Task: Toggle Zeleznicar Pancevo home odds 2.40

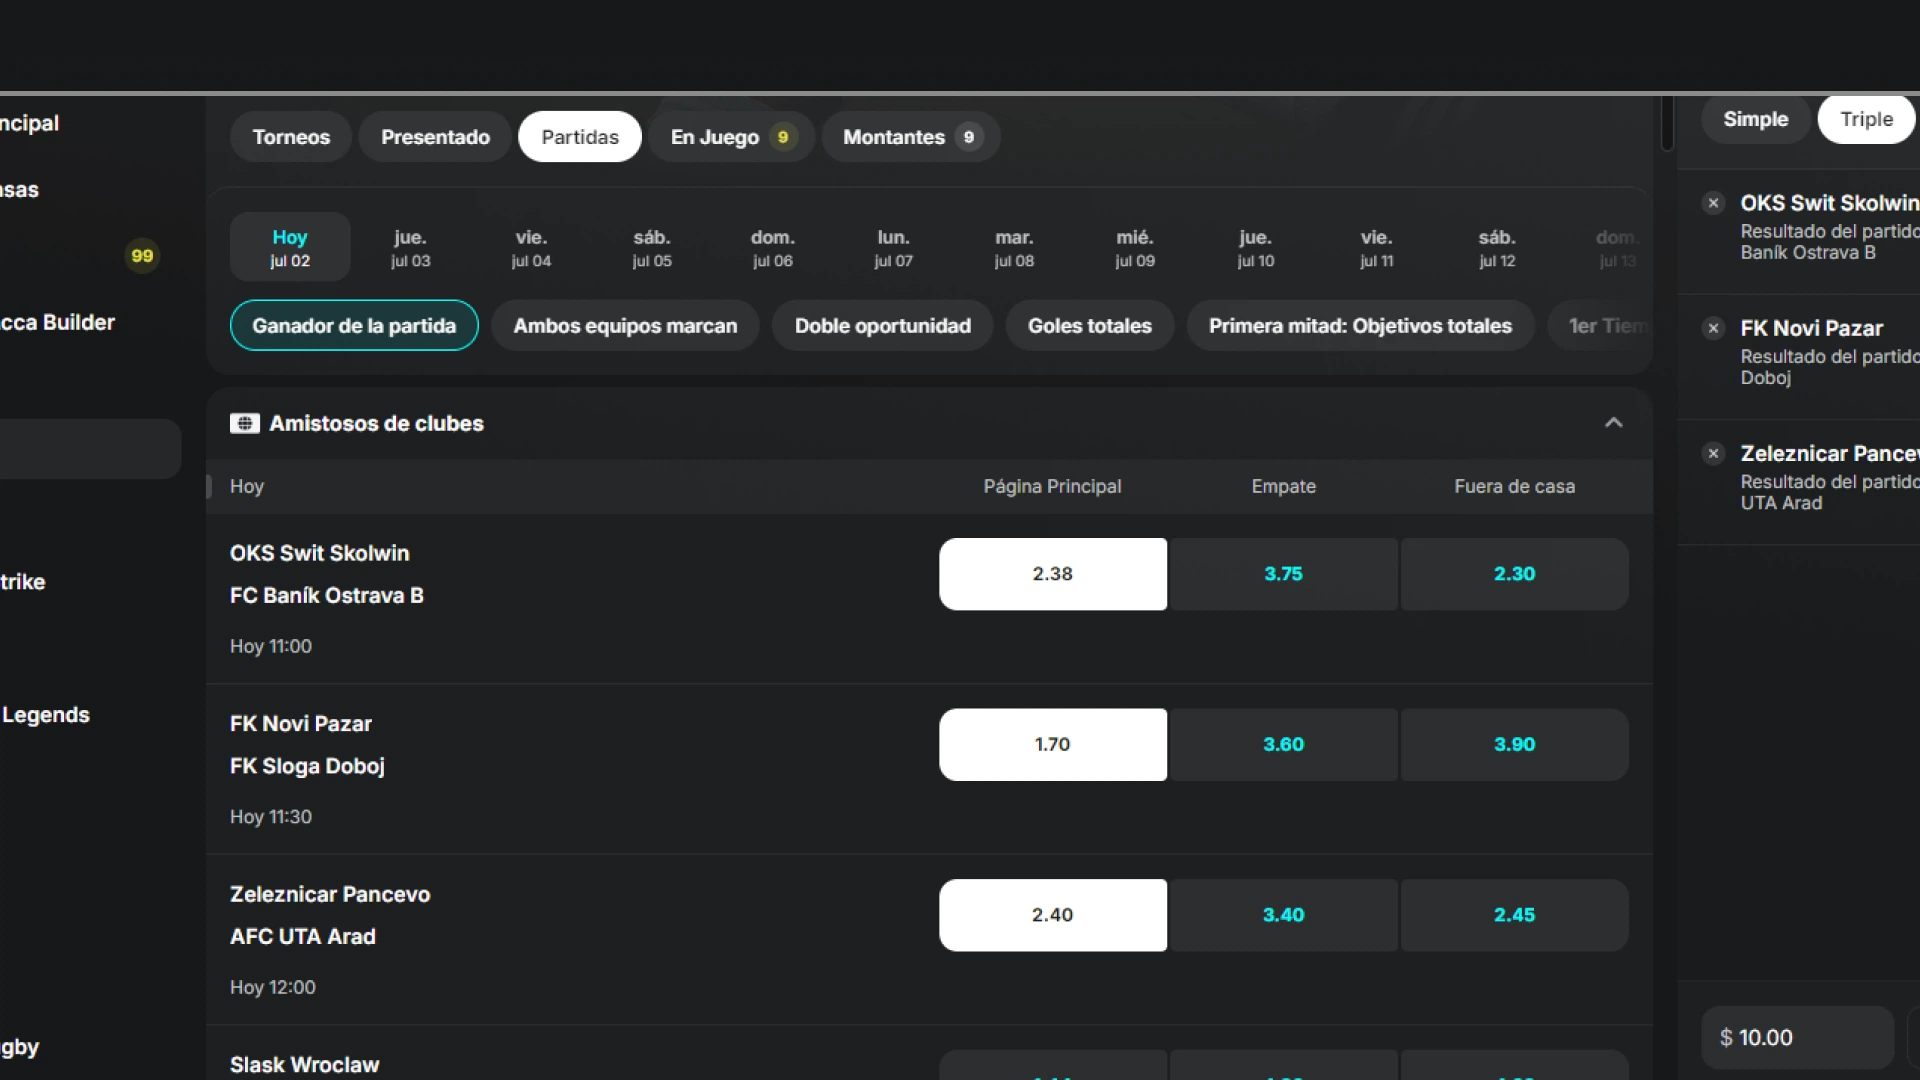Action: coord(1052,915)
